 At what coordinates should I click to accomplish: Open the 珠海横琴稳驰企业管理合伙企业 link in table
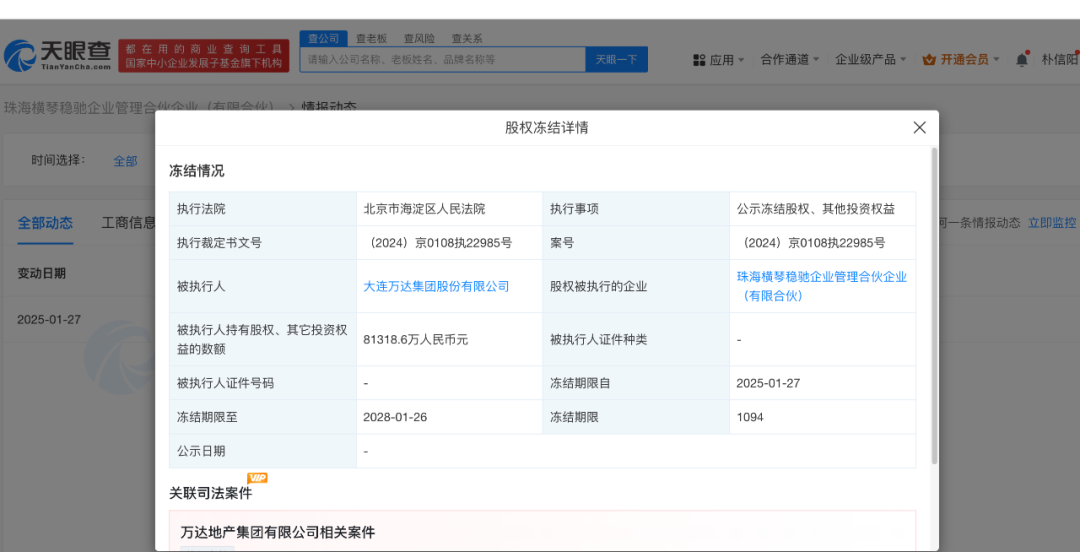[821, 277]
